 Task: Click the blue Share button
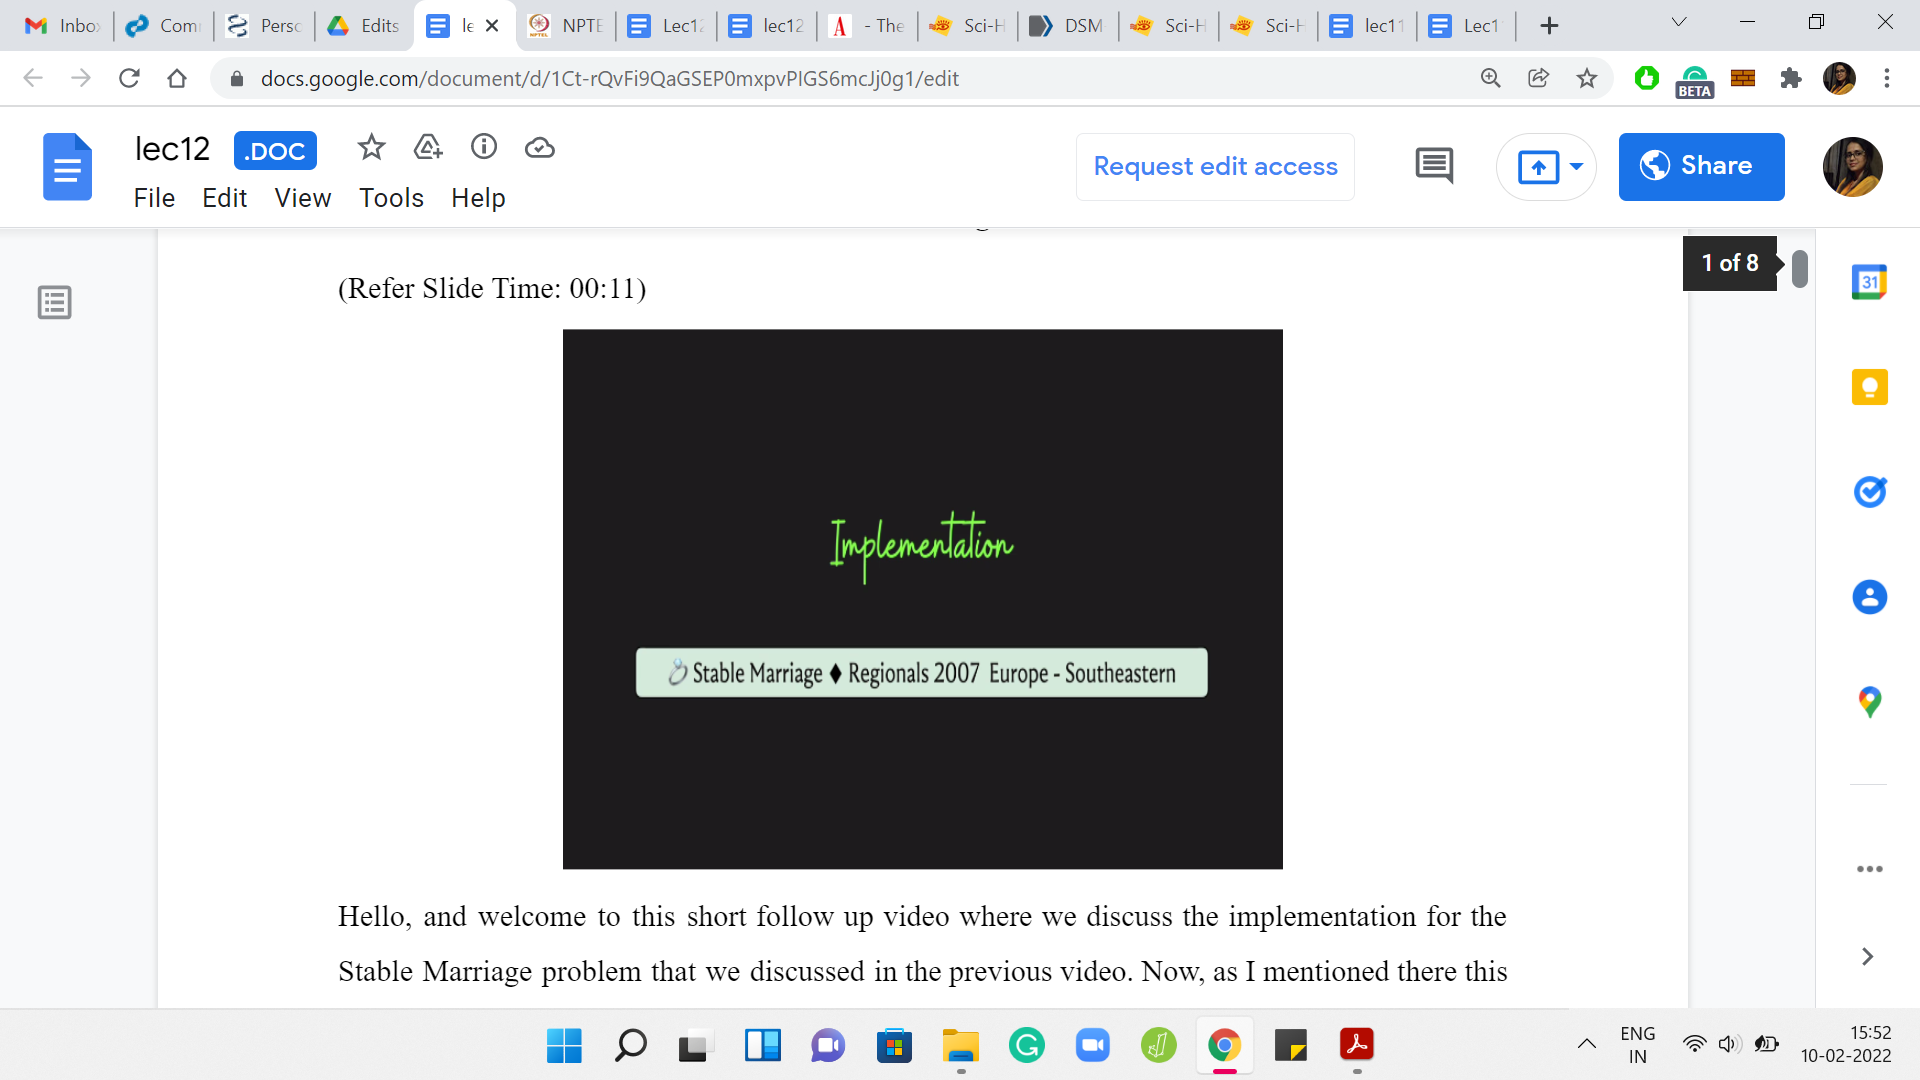(x=1701, y=167)
